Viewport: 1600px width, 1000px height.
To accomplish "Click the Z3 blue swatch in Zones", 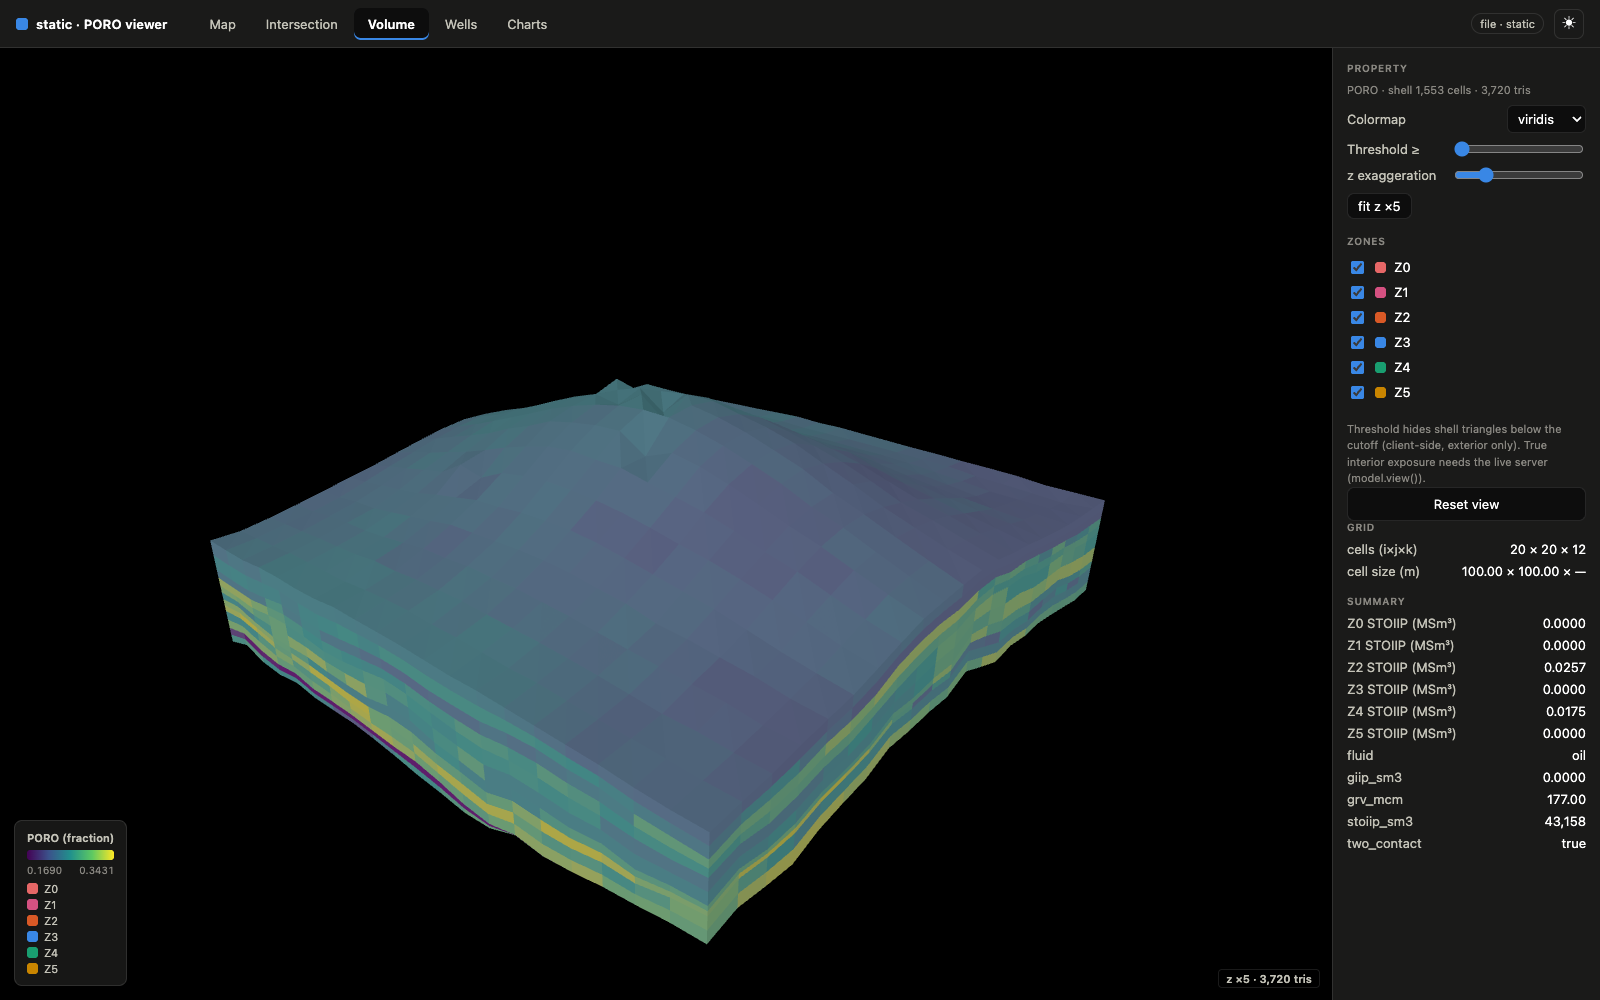I will tap(1380, 342).
